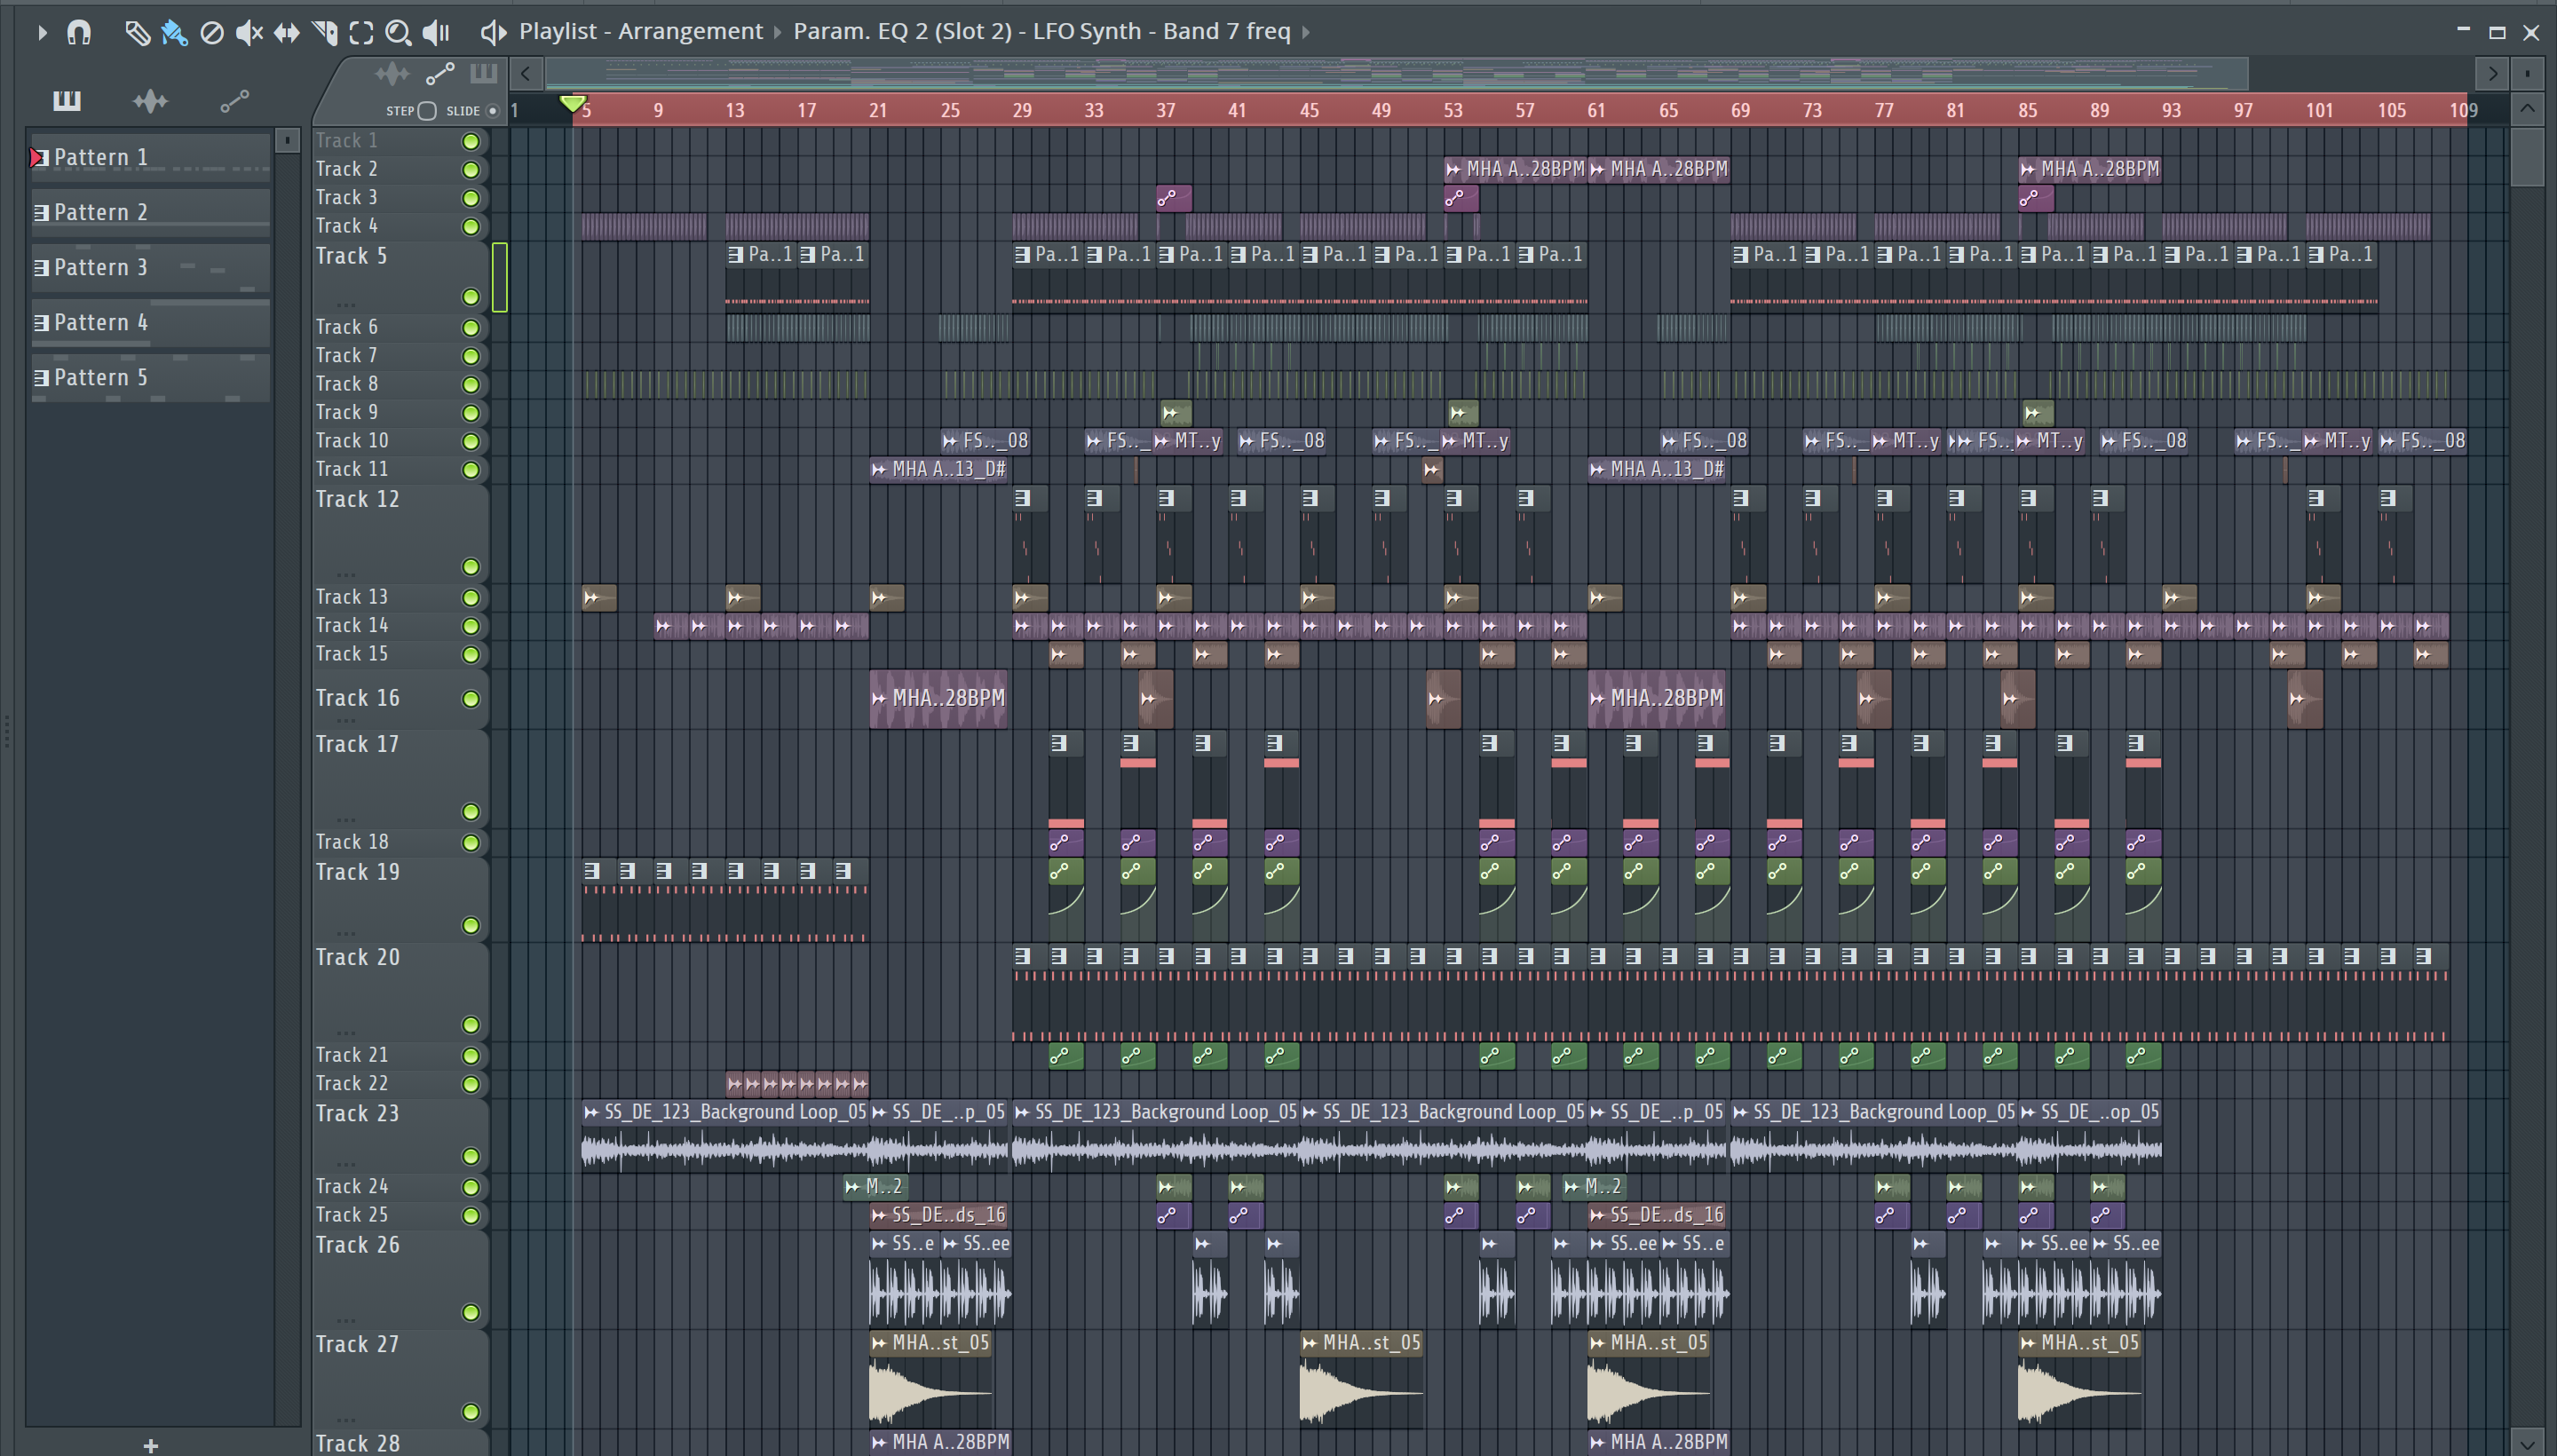Select the Track 10 header
Viewport: 2557px width, 1456px height.
click(400, 441)
